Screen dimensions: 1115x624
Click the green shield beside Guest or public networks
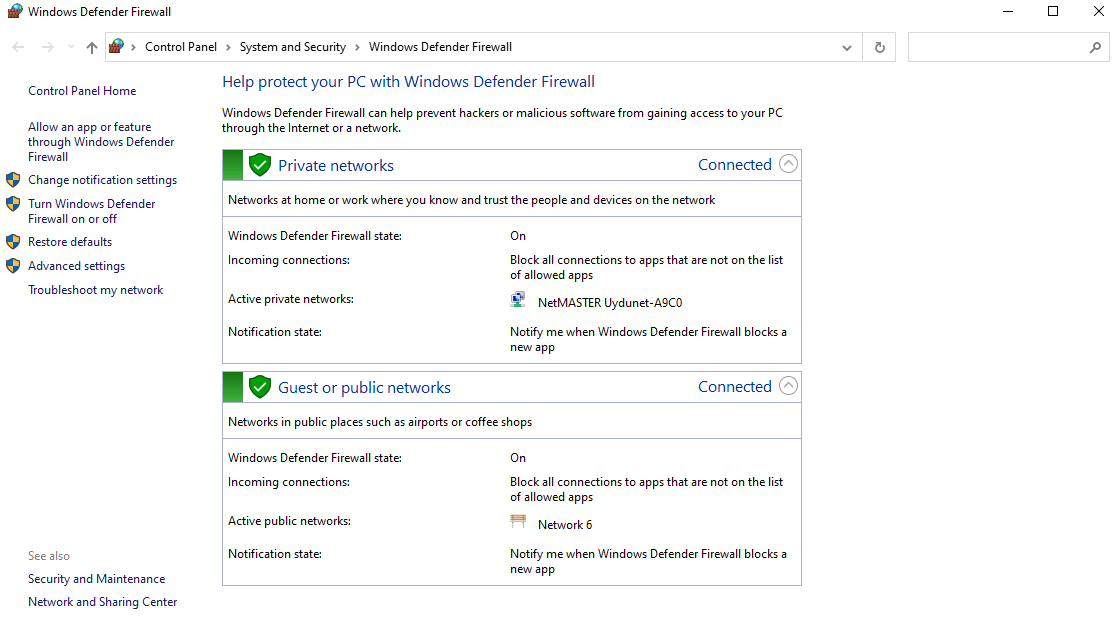click(260, 386)
